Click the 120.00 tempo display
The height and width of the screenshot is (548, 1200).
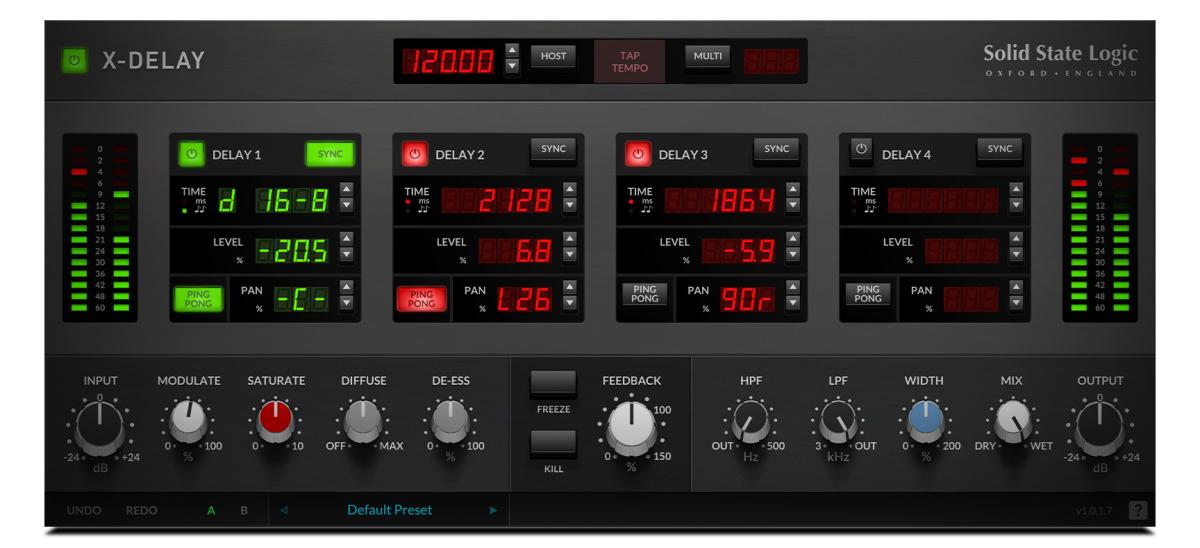tap(449, 62)
